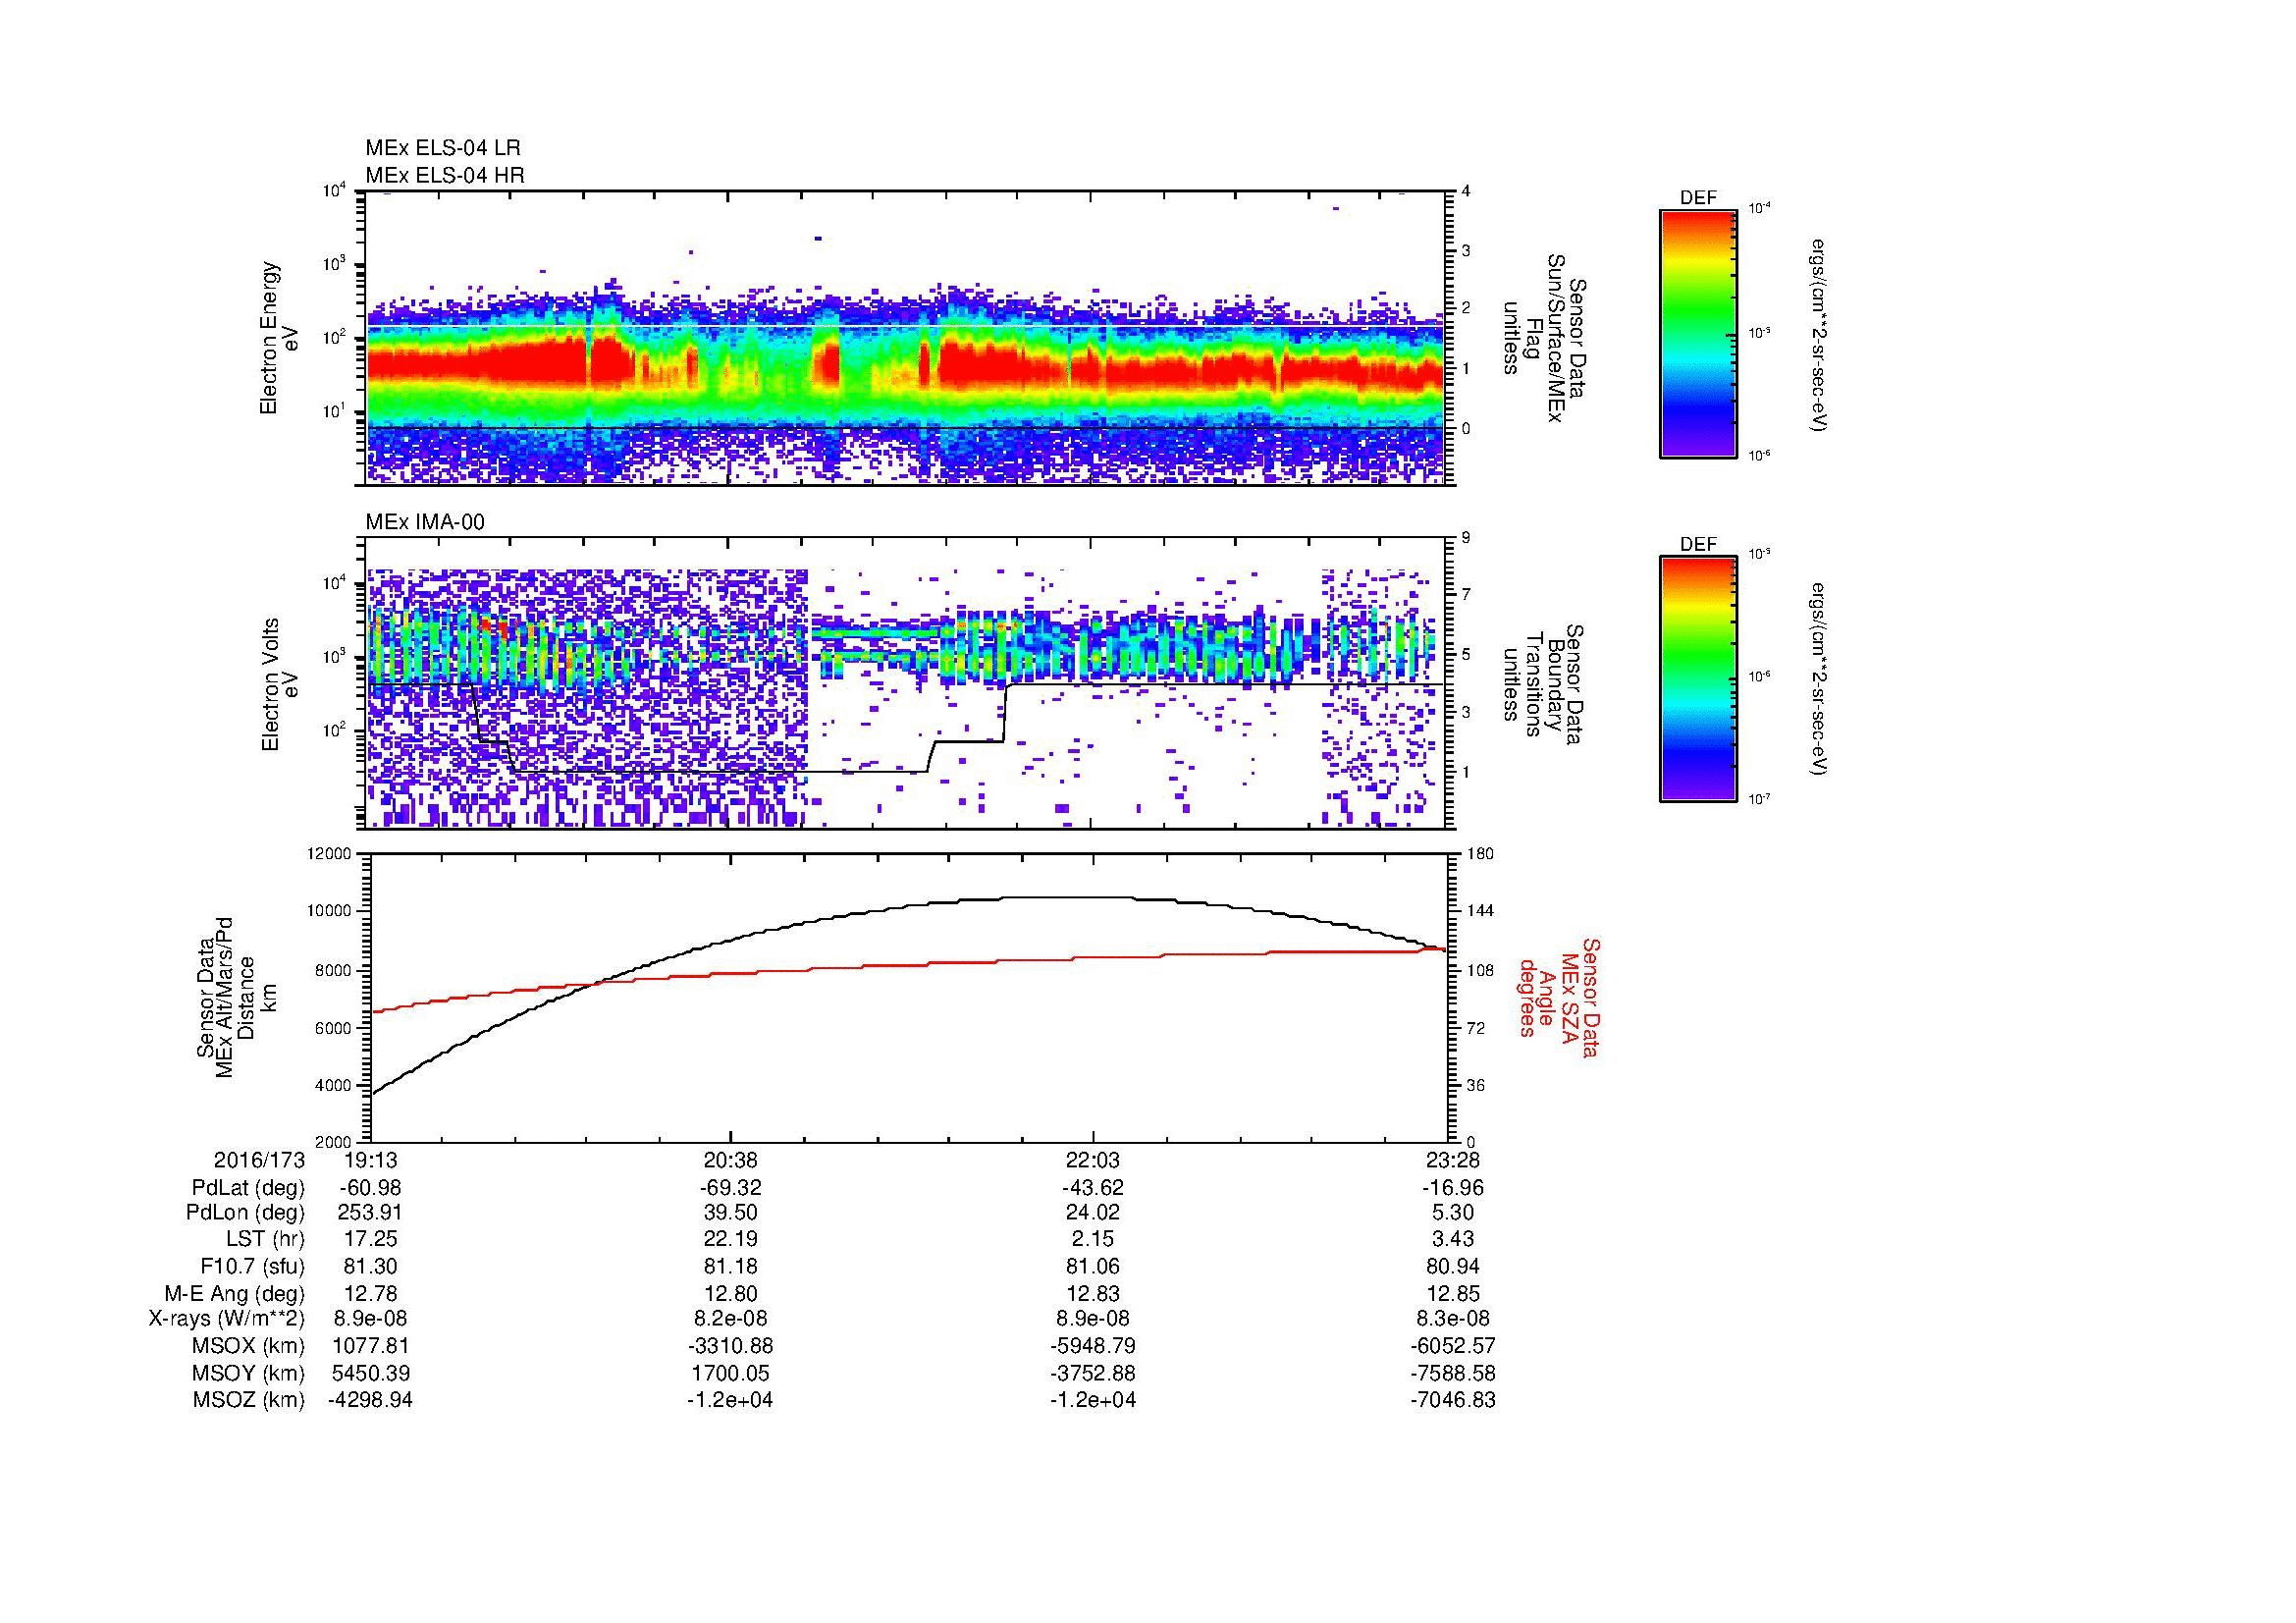Image resolution: width=2296 pixels, height=1623 pixels.
Task: Click the PdLat value -60.98
Action: 371,1188
